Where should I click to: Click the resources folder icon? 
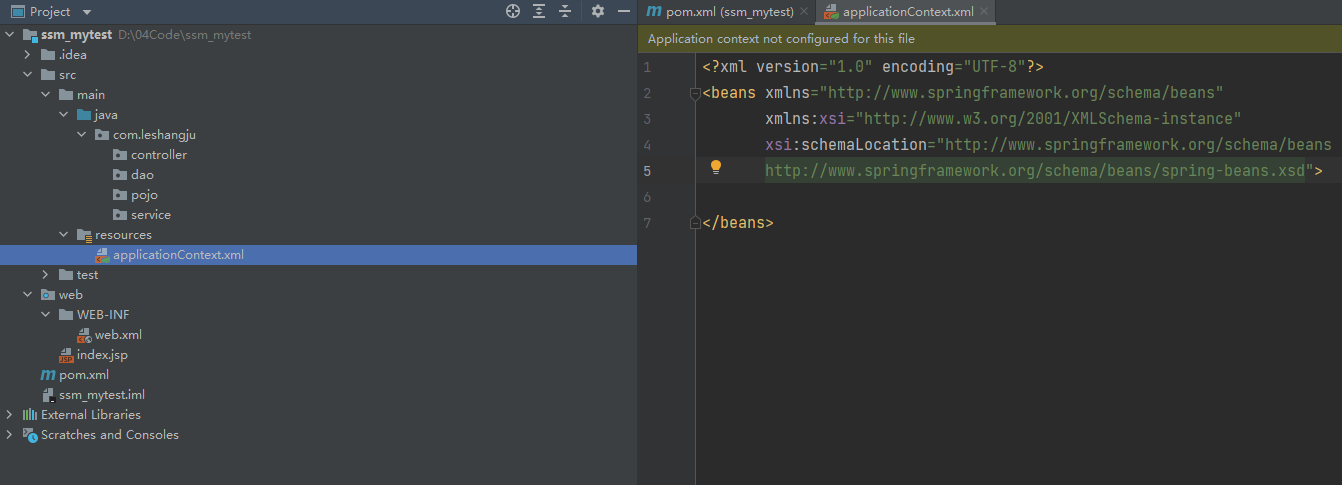[x=84, y=235]
